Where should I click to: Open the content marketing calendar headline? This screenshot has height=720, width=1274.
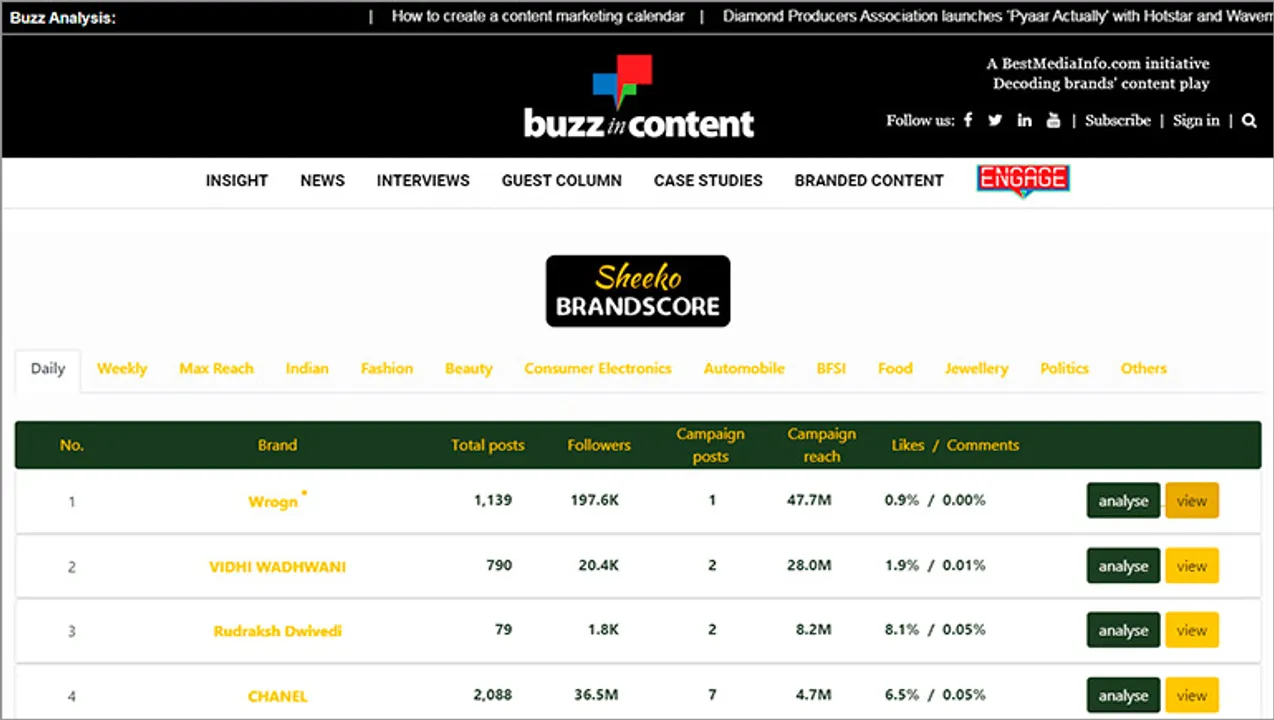click(538, 16)
